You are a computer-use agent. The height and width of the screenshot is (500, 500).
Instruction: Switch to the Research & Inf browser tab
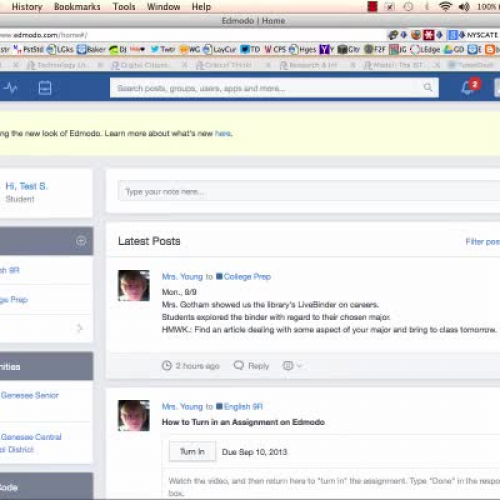(308, 65)
